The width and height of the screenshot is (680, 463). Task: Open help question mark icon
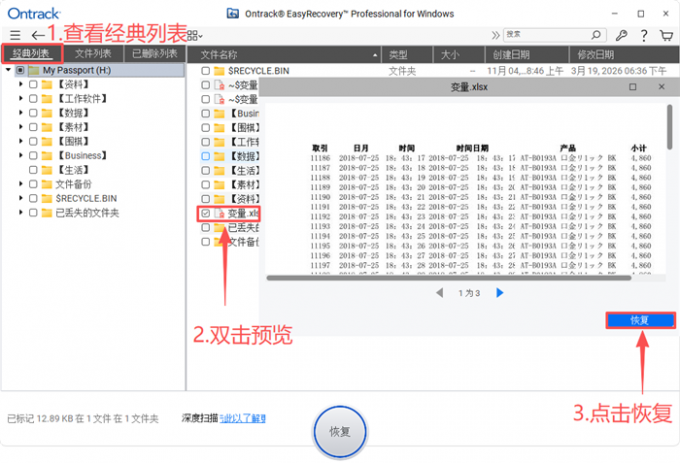tap(644, 35)
